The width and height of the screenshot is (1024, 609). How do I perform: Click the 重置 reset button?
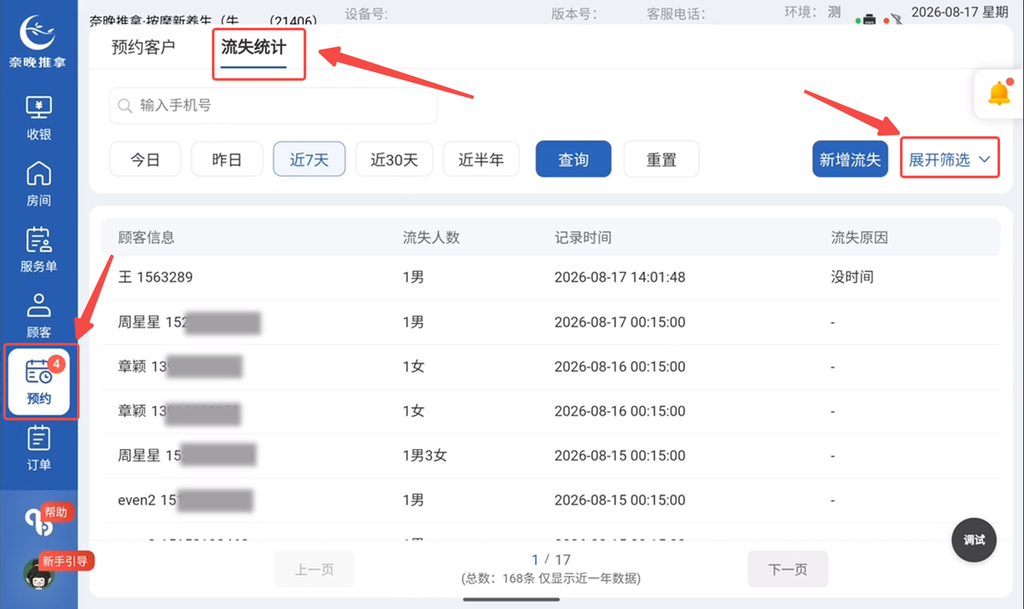(661, 159)
